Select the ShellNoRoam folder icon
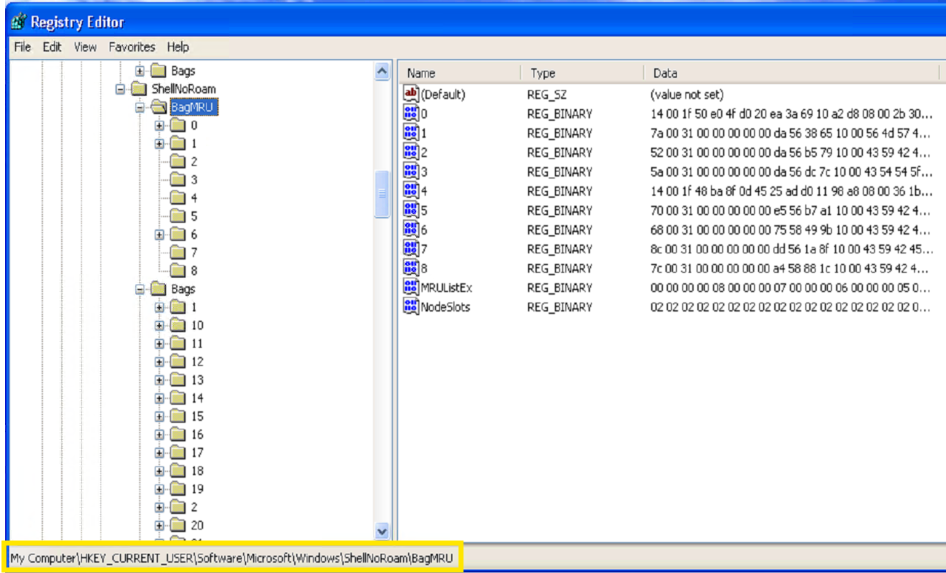 pos(139,89)
